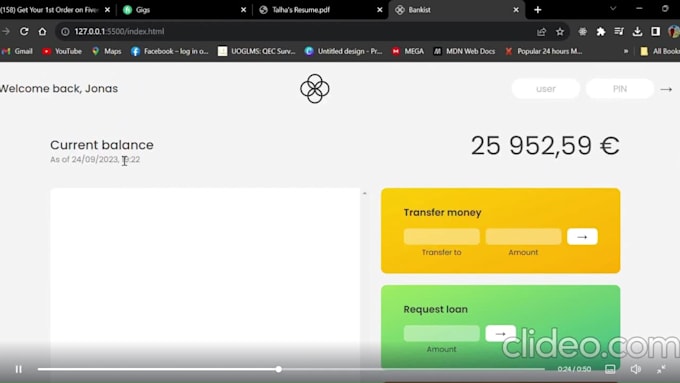680x383 pixels.
Task: Open the Maps bookmark
Action: click(x=107, y=51)
